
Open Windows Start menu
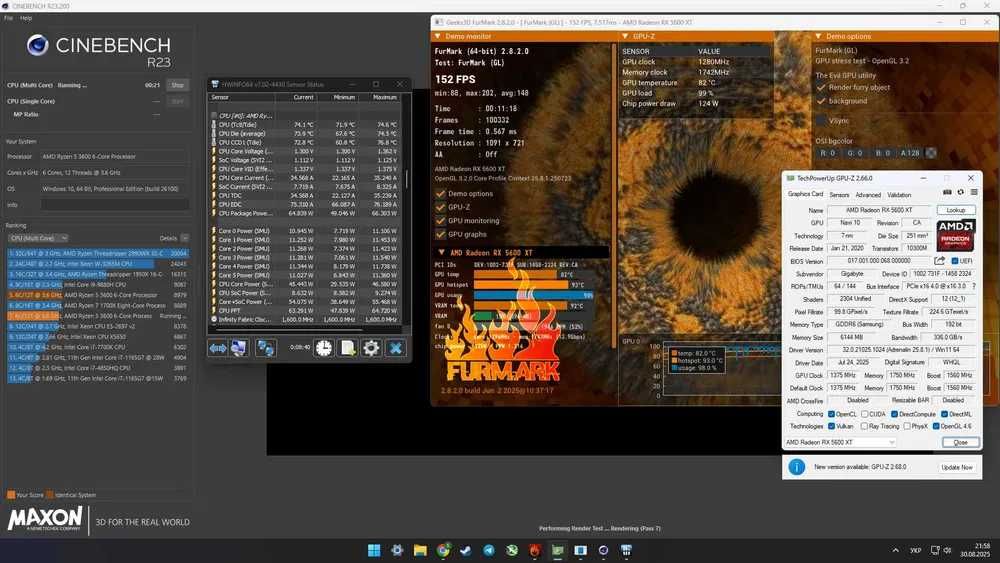coord(374,550)
